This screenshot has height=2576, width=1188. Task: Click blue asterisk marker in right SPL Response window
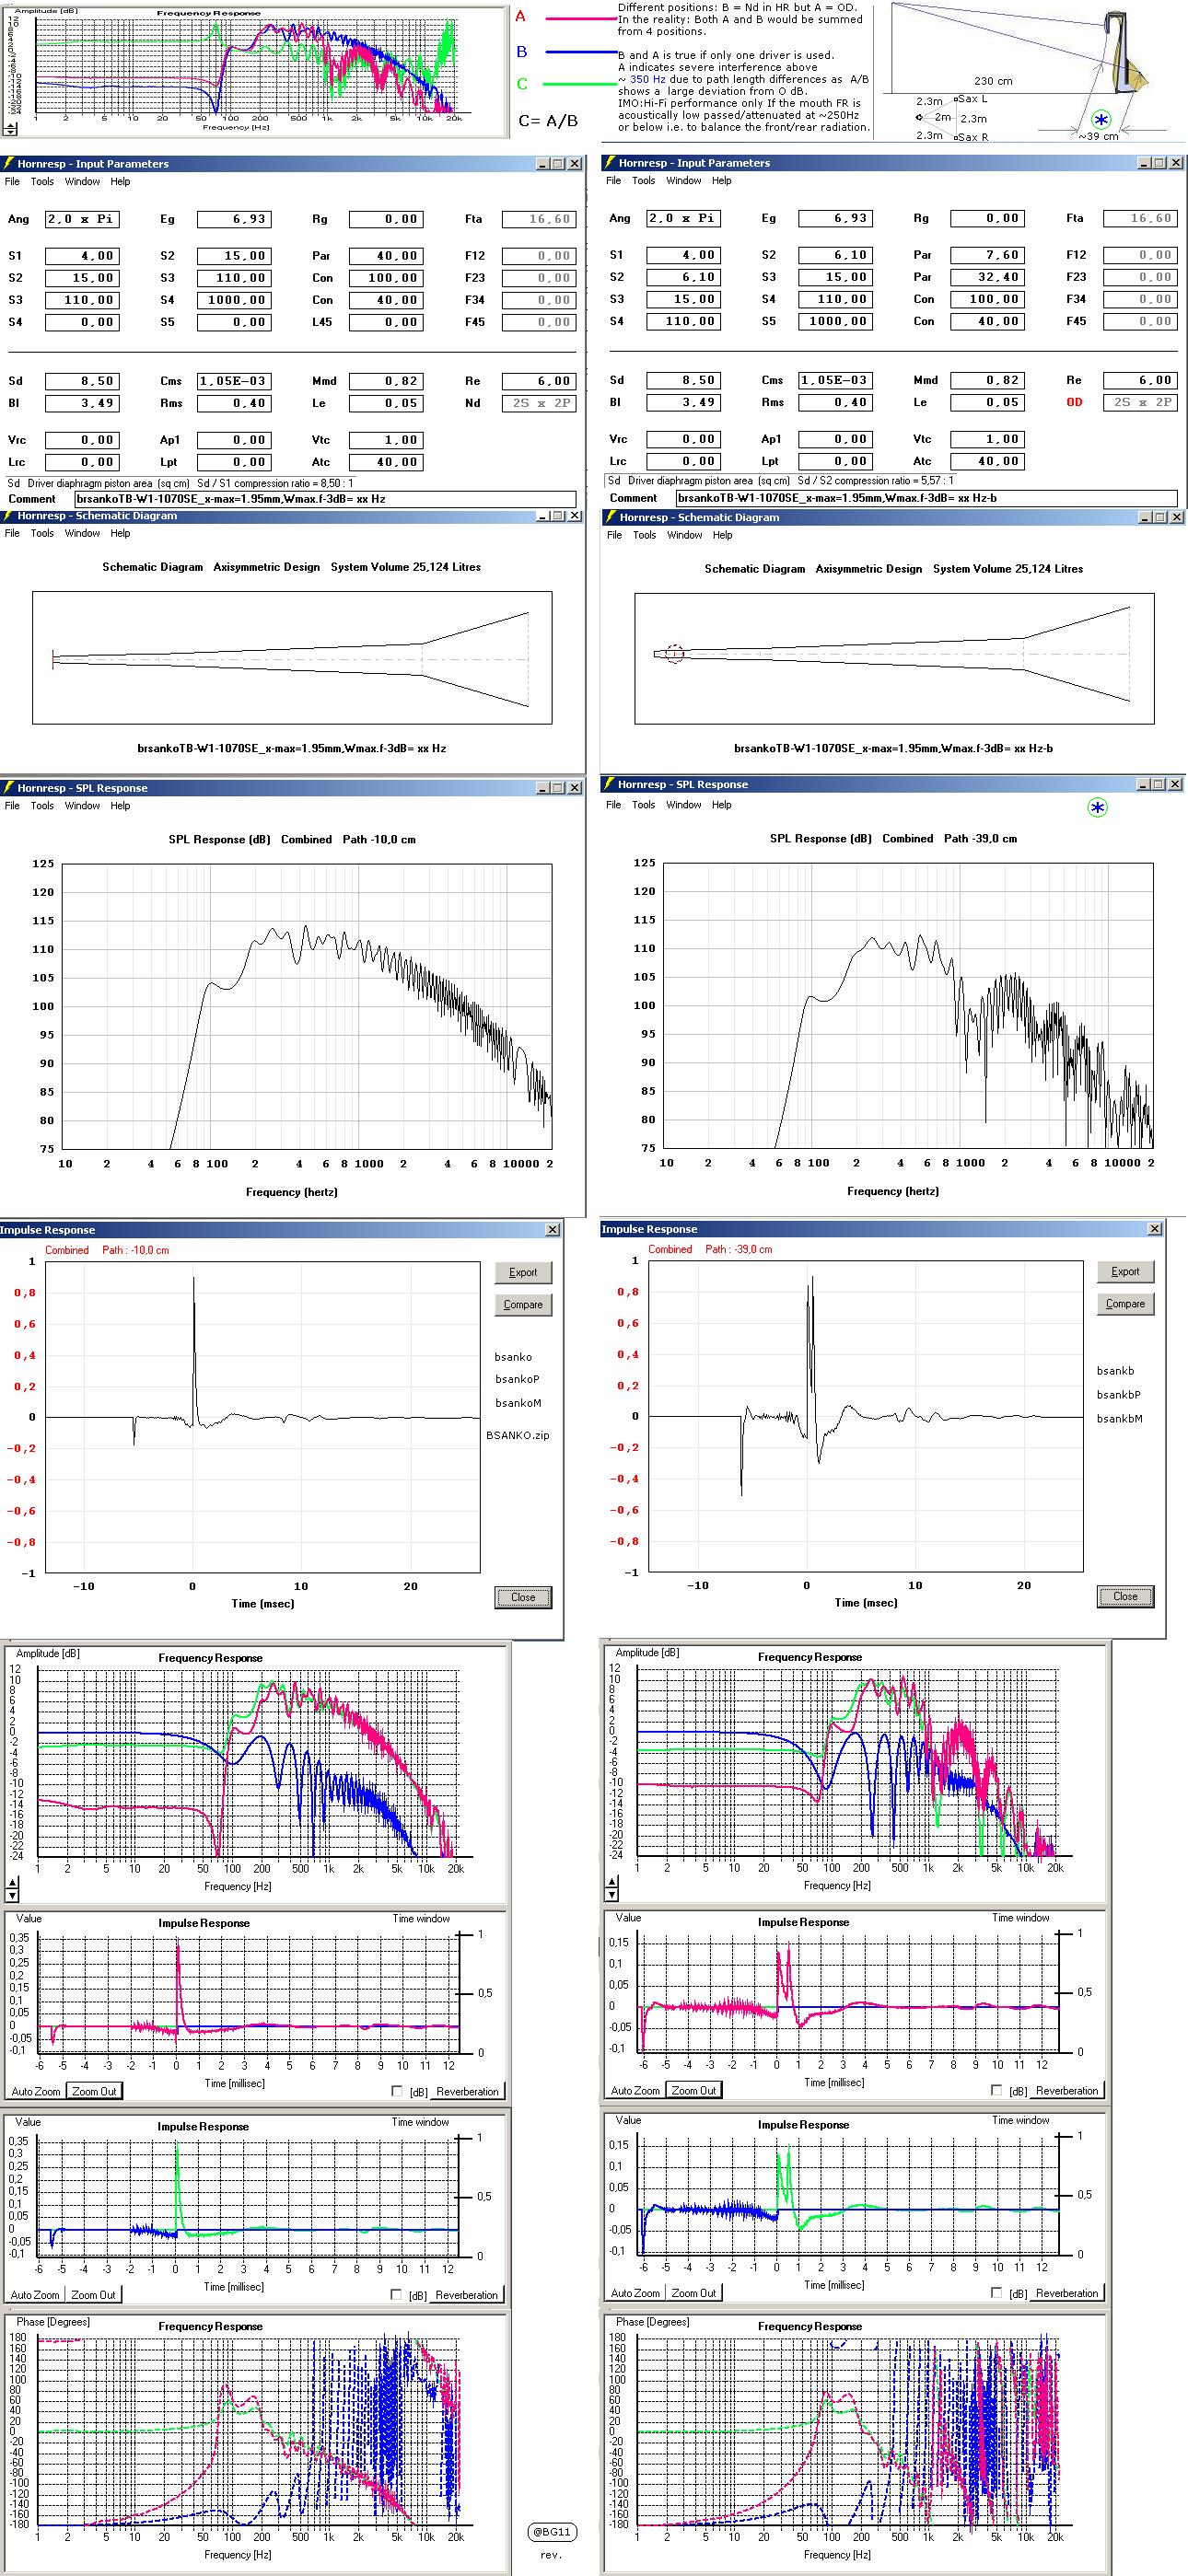[x=1098, y=808]
